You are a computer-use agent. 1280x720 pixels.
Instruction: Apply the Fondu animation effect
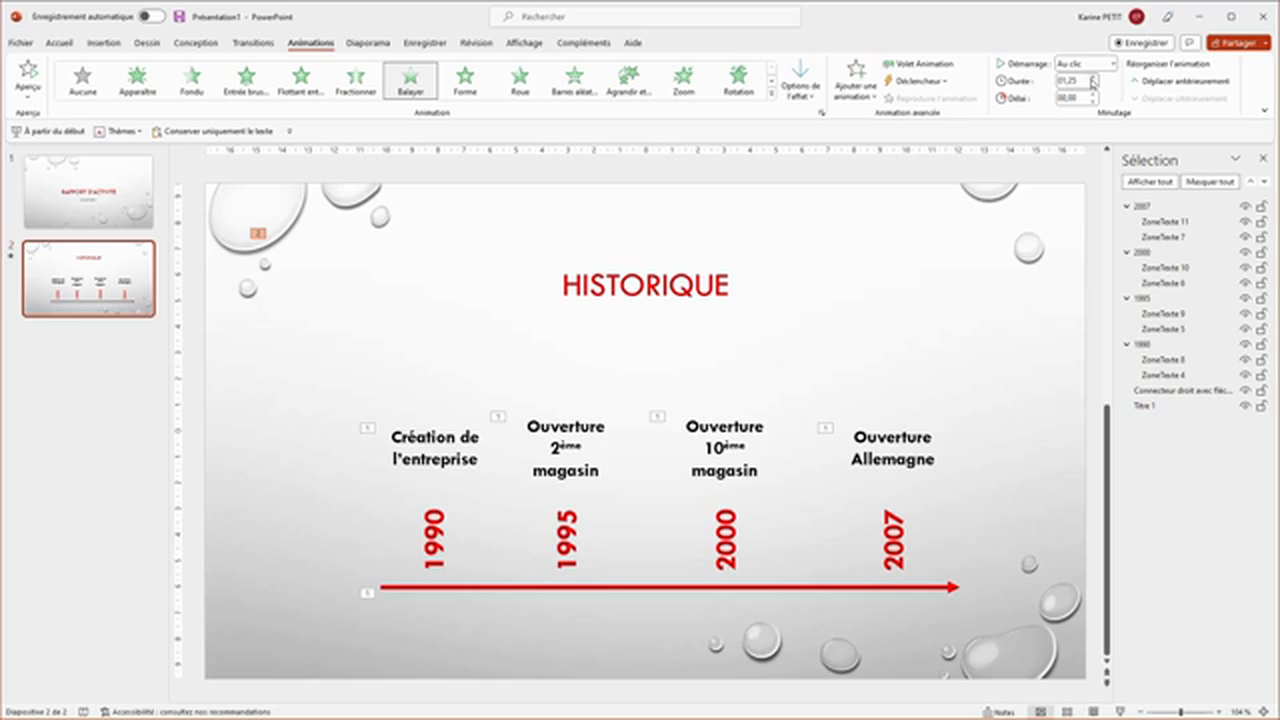(x=192, y=80)
